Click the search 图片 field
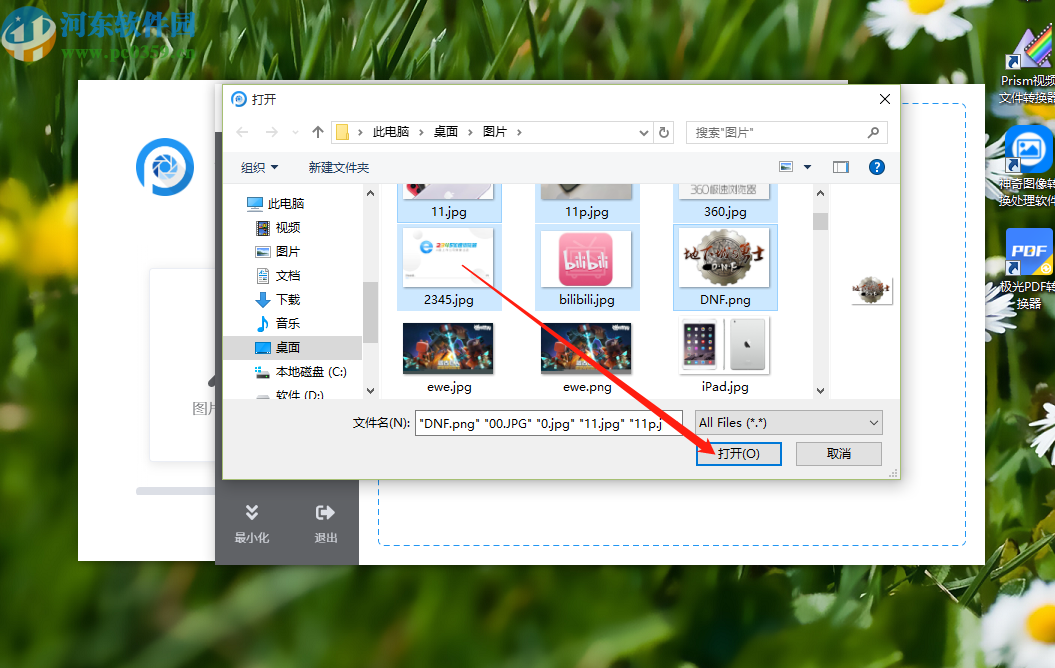This screenshot has height=668, width=1055. pyautogui.click(x=786, y=133)
